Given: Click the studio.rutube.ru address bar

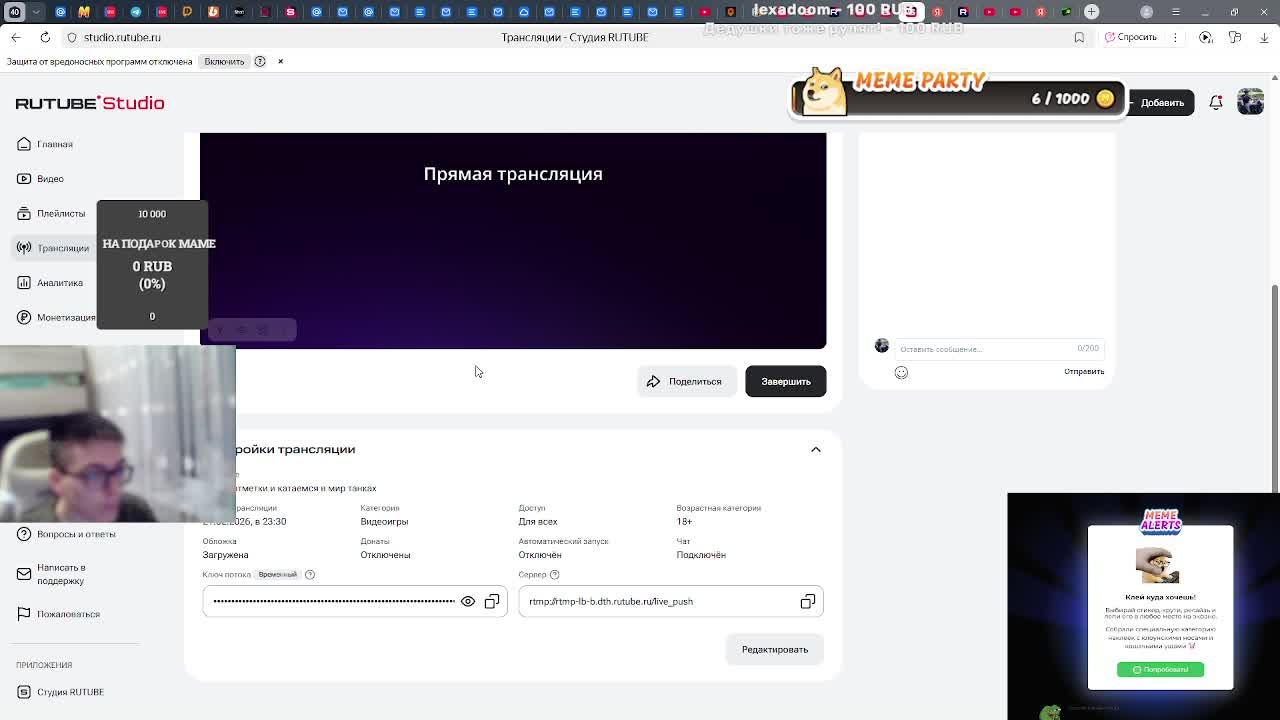Looking at the screenshot, I should pos(122,37).
